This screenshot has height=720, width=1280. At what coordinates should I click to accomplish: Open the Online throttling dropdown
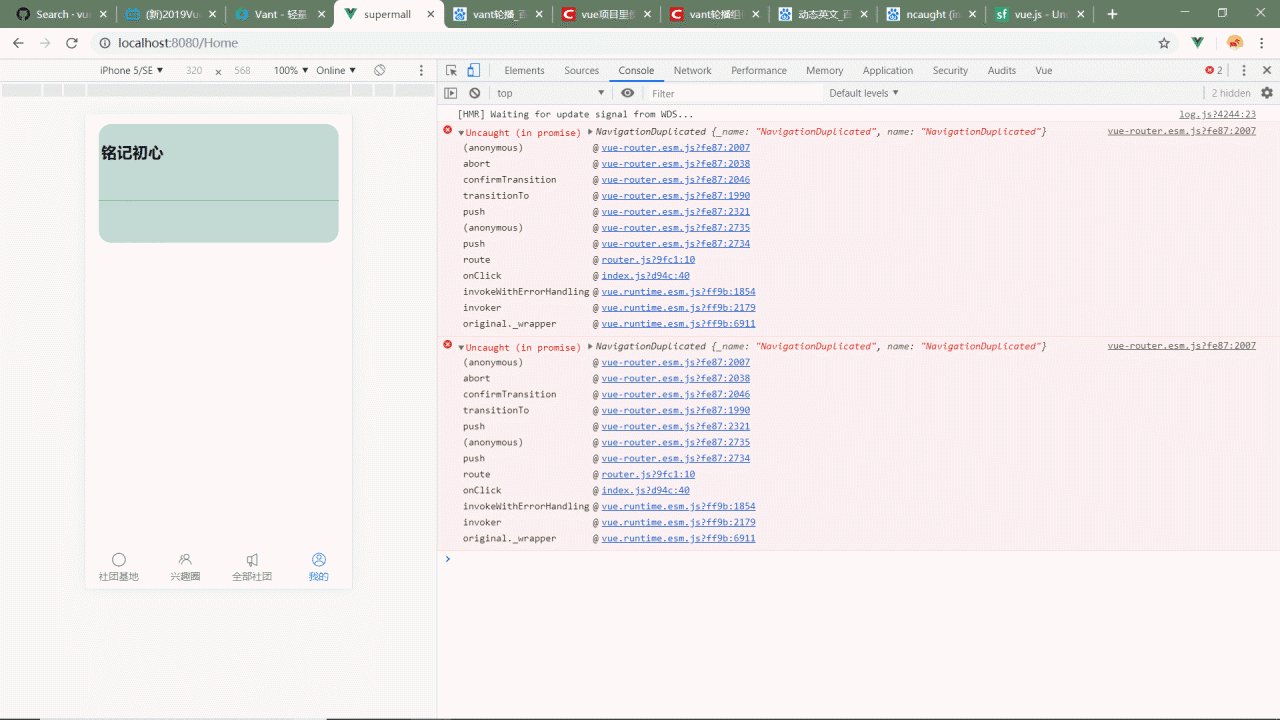click(336, 70)
